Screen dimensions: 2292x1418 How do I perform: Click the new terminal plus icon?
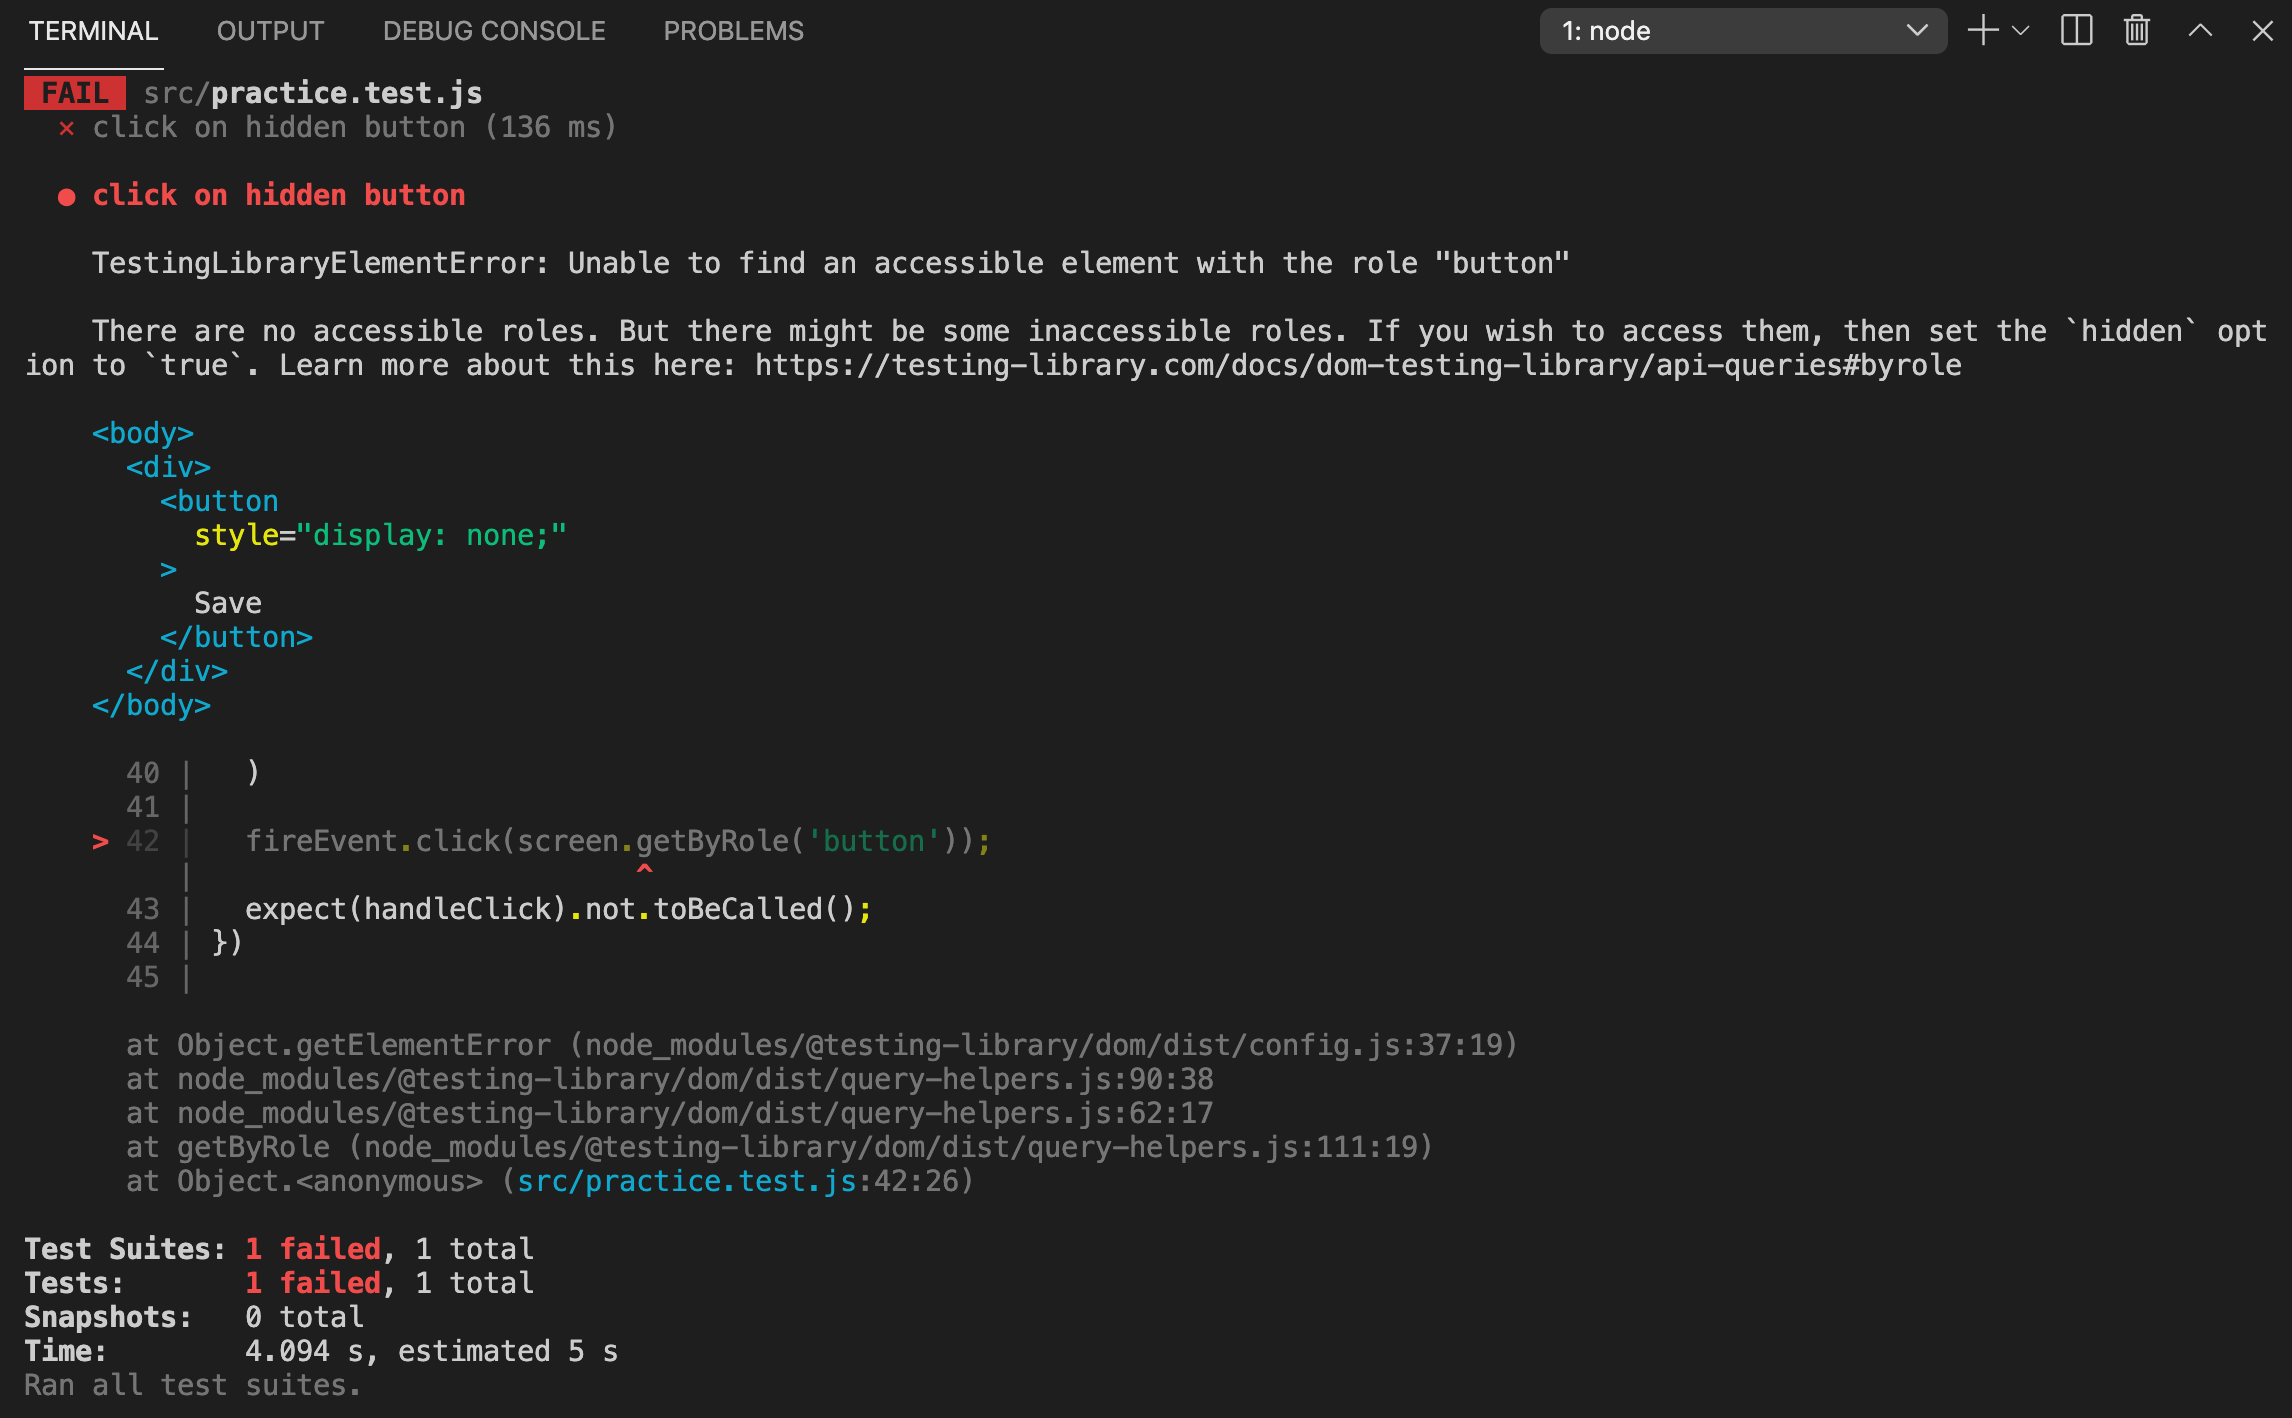[x=1982, y=31]
